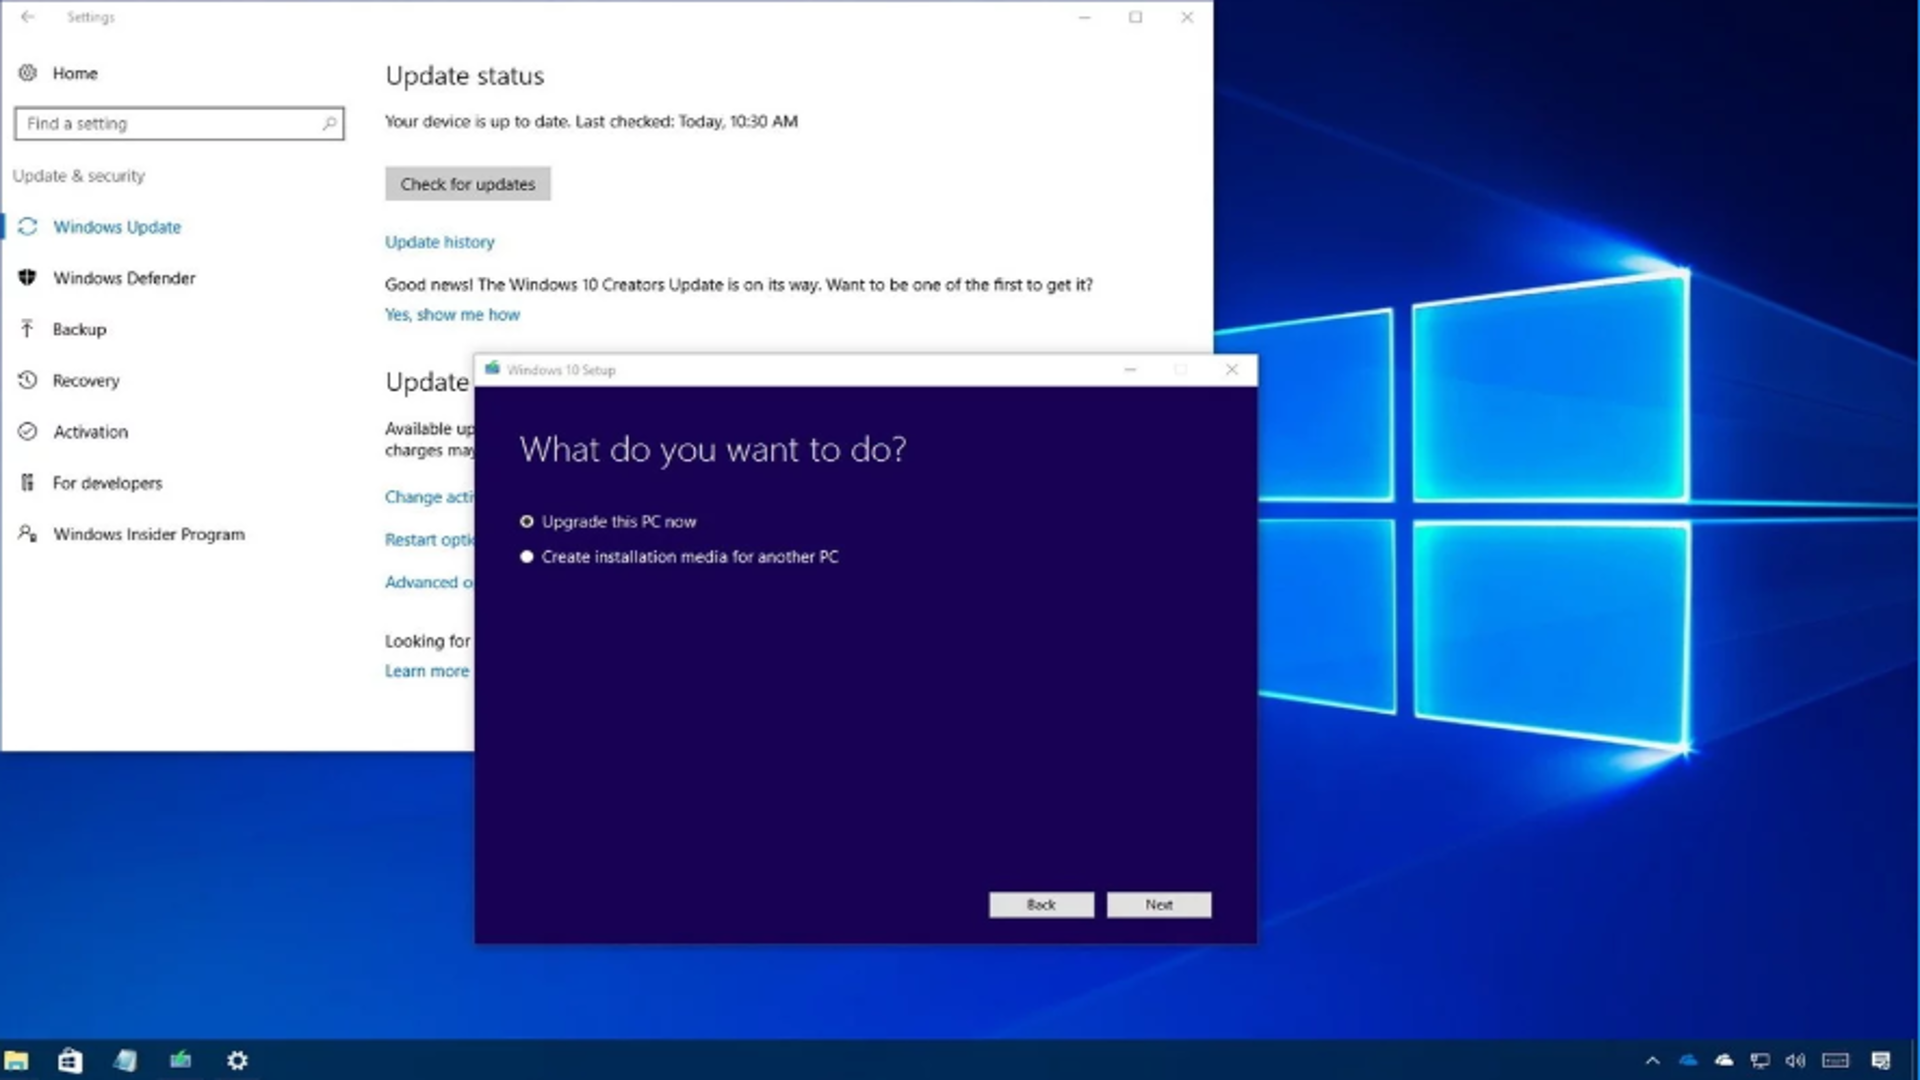Open OneDrive from the system tray
The width and height of the screenshot is (1920, 1080).
pyautogui.click(x=1690, y=1060)
